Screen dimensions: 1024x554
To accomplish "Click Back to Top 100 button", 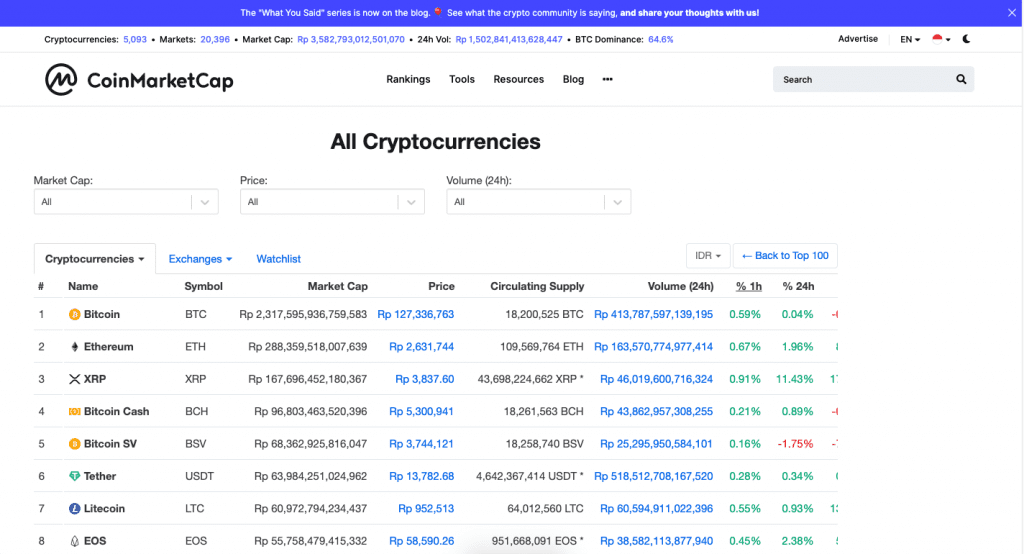I will click(786, 256).
